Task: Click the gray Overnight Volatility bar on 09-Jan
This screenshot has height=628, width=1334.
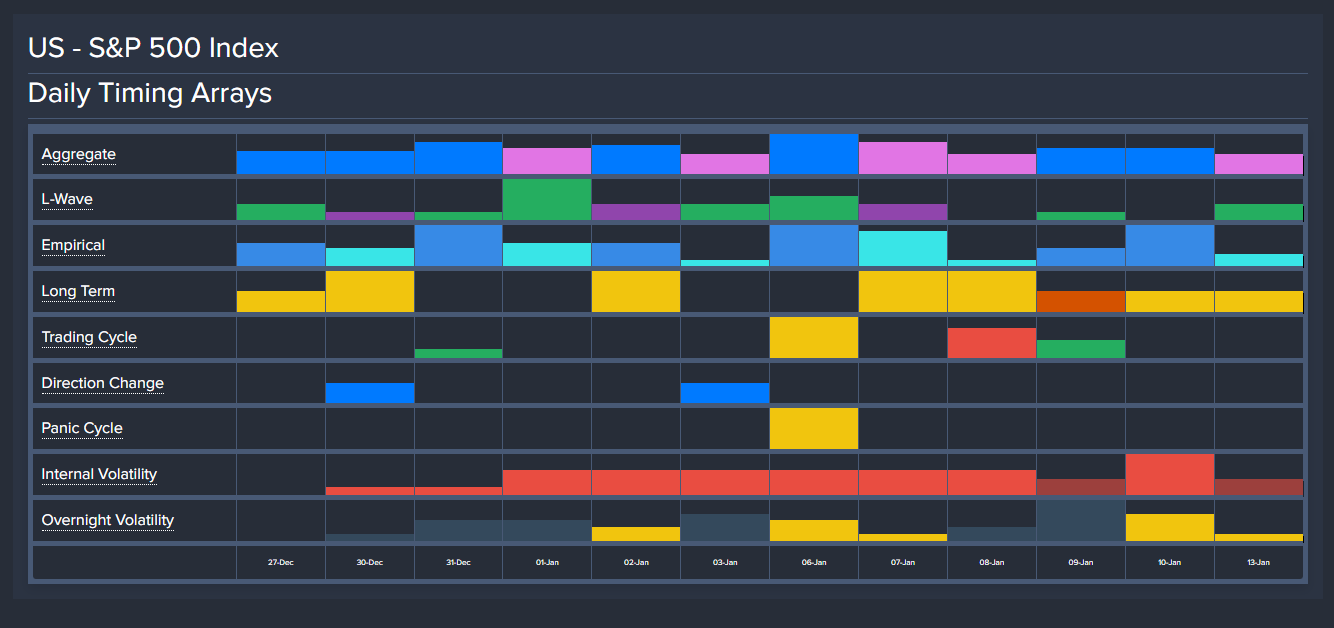Action: [x=1081, y=520]
